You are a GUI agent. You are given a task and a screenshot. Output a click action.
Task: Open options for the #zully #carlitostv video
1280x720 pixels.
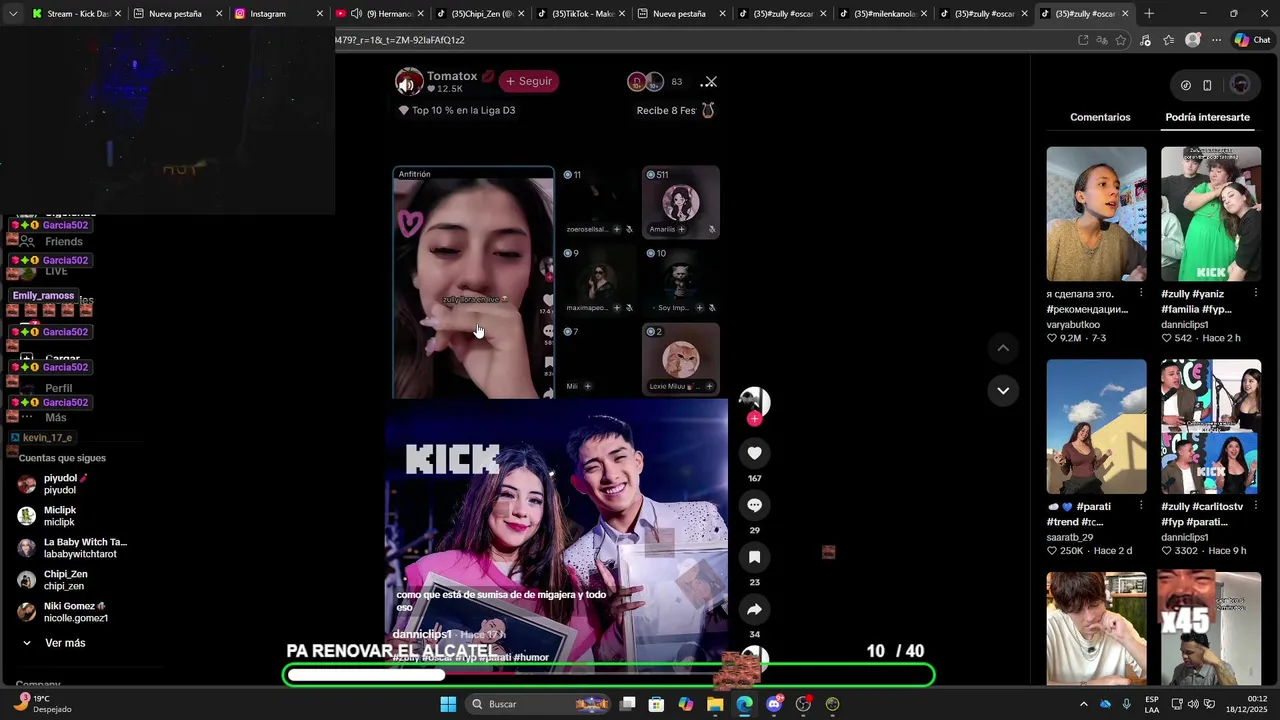tap(1255, 506)
